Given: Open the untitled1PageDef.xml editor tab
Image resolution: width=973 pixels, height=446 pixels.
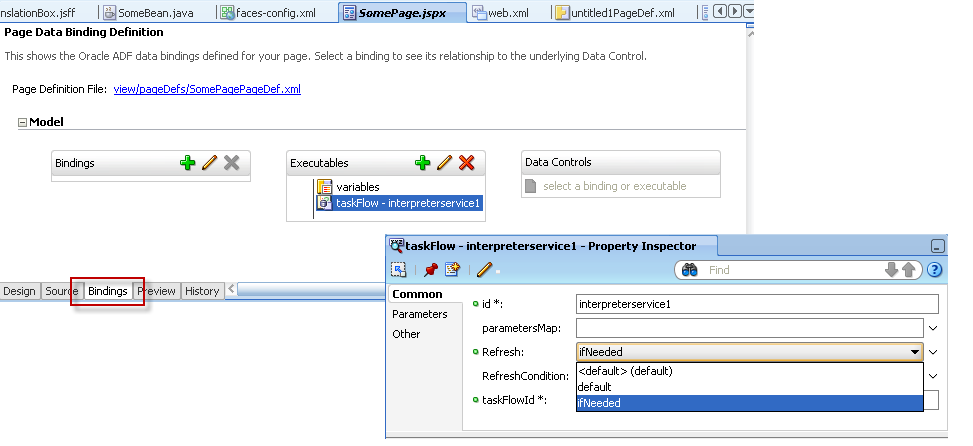Looking at the screenshot, I should click(x=614, y=12).
